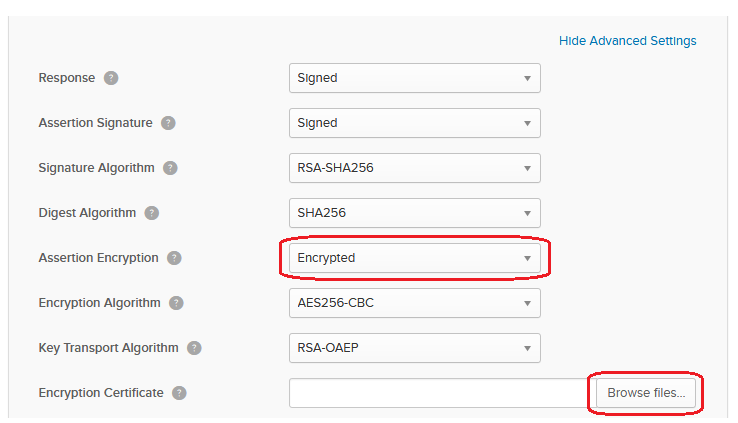Click the arrow on the Assertion Encryption dropdown
Viewport: 738px width, 423px height.
point(527,258)
